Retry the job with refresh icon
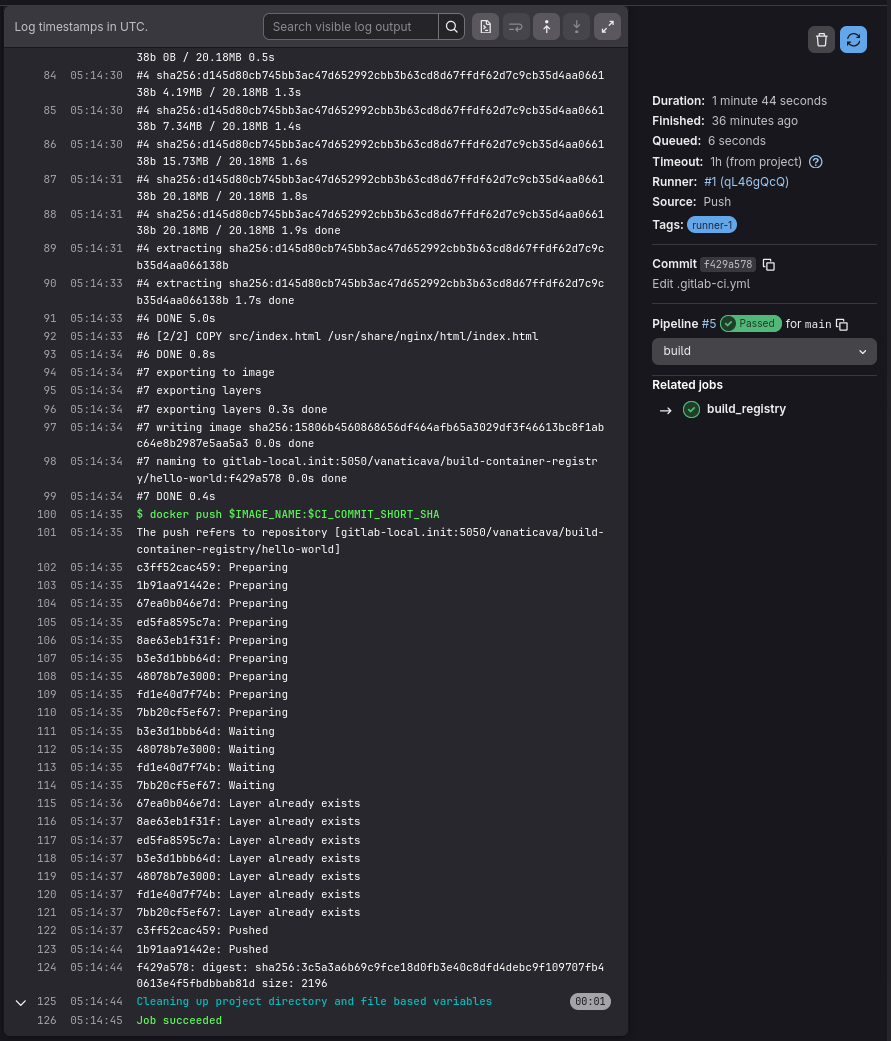This screenshot has height=1041, width=891. tap(853, 40)
